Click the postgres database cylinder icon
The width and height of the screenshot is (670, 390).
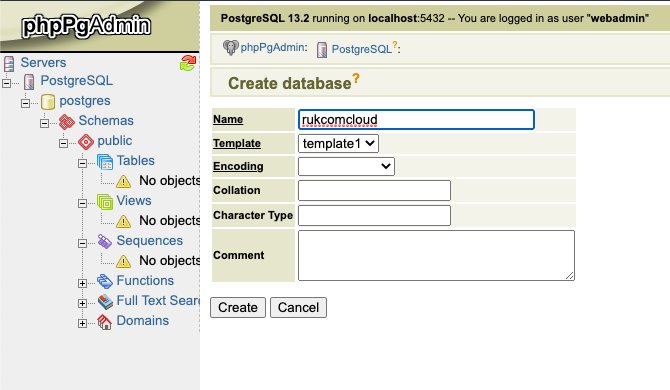pyautogui.click(x=48, y=102)
